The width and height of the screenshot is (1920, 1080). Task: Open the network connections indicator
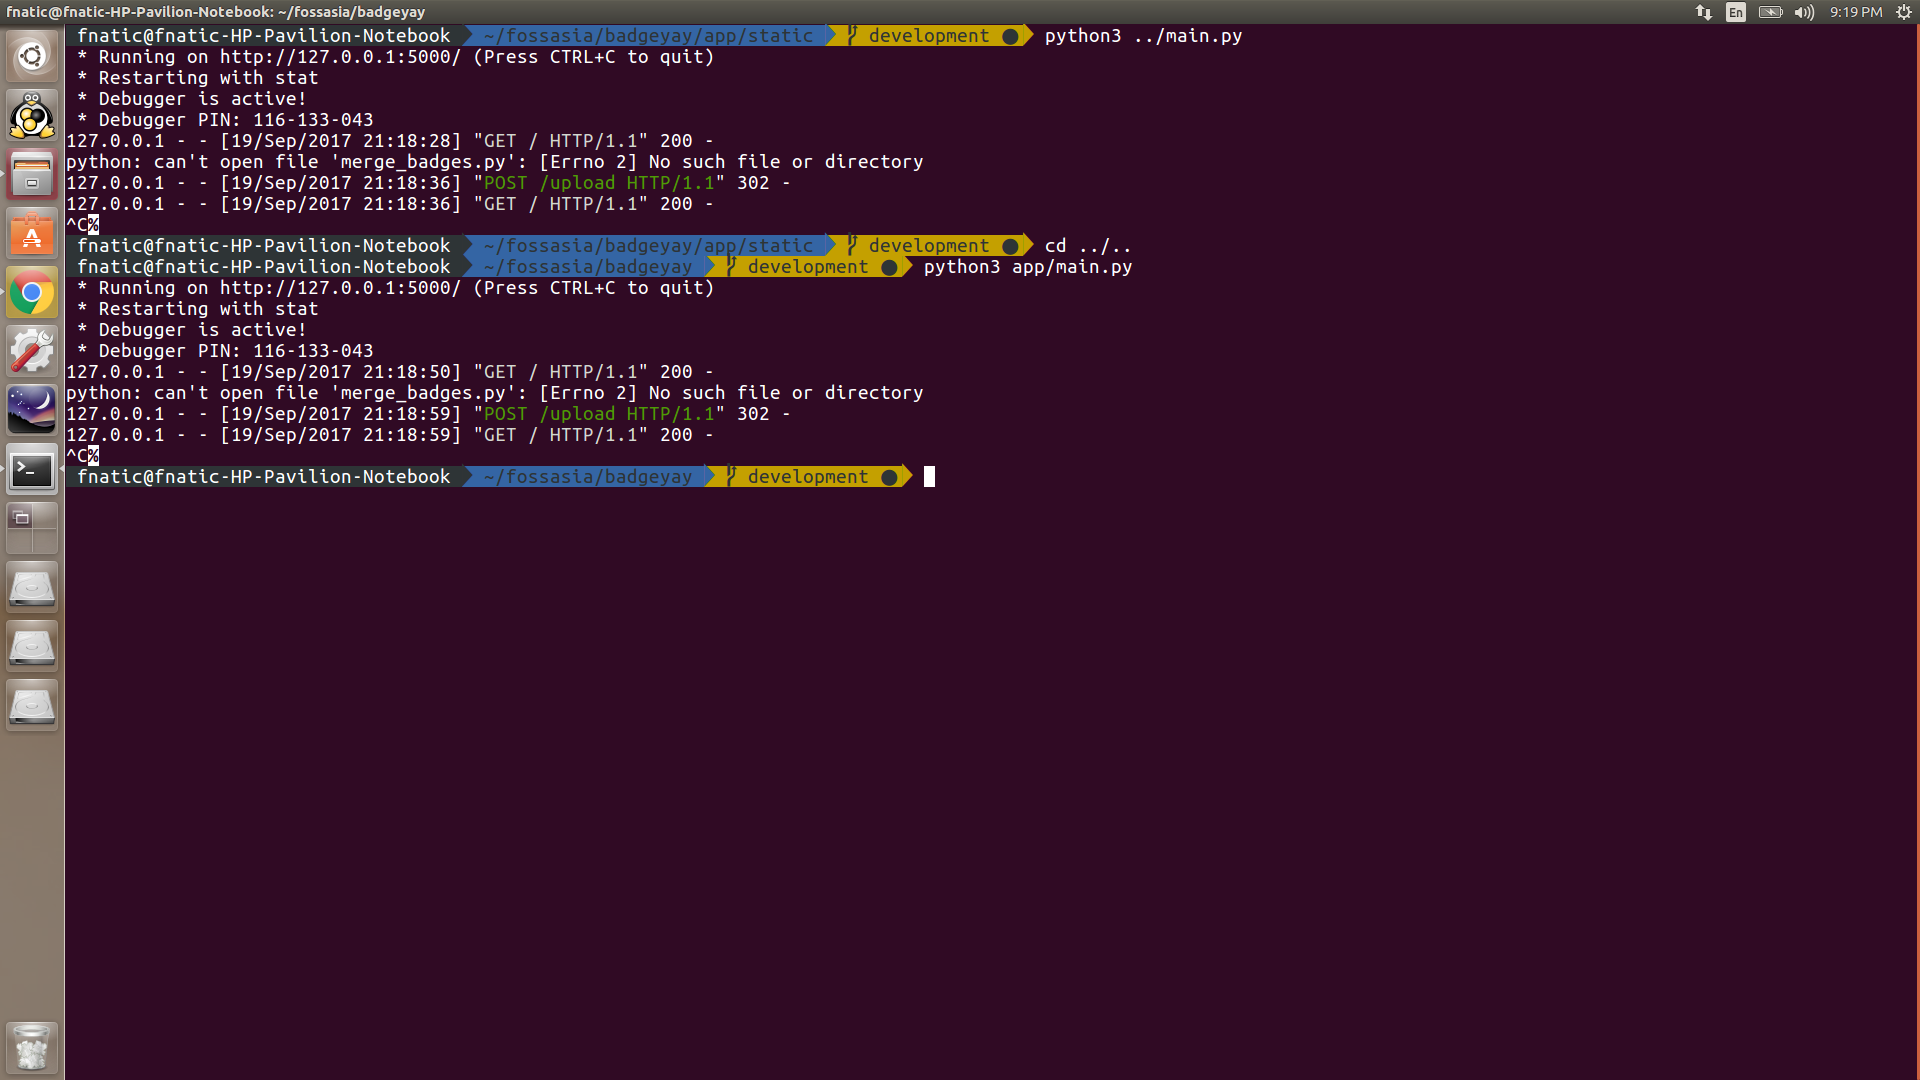pos(1704,12)
